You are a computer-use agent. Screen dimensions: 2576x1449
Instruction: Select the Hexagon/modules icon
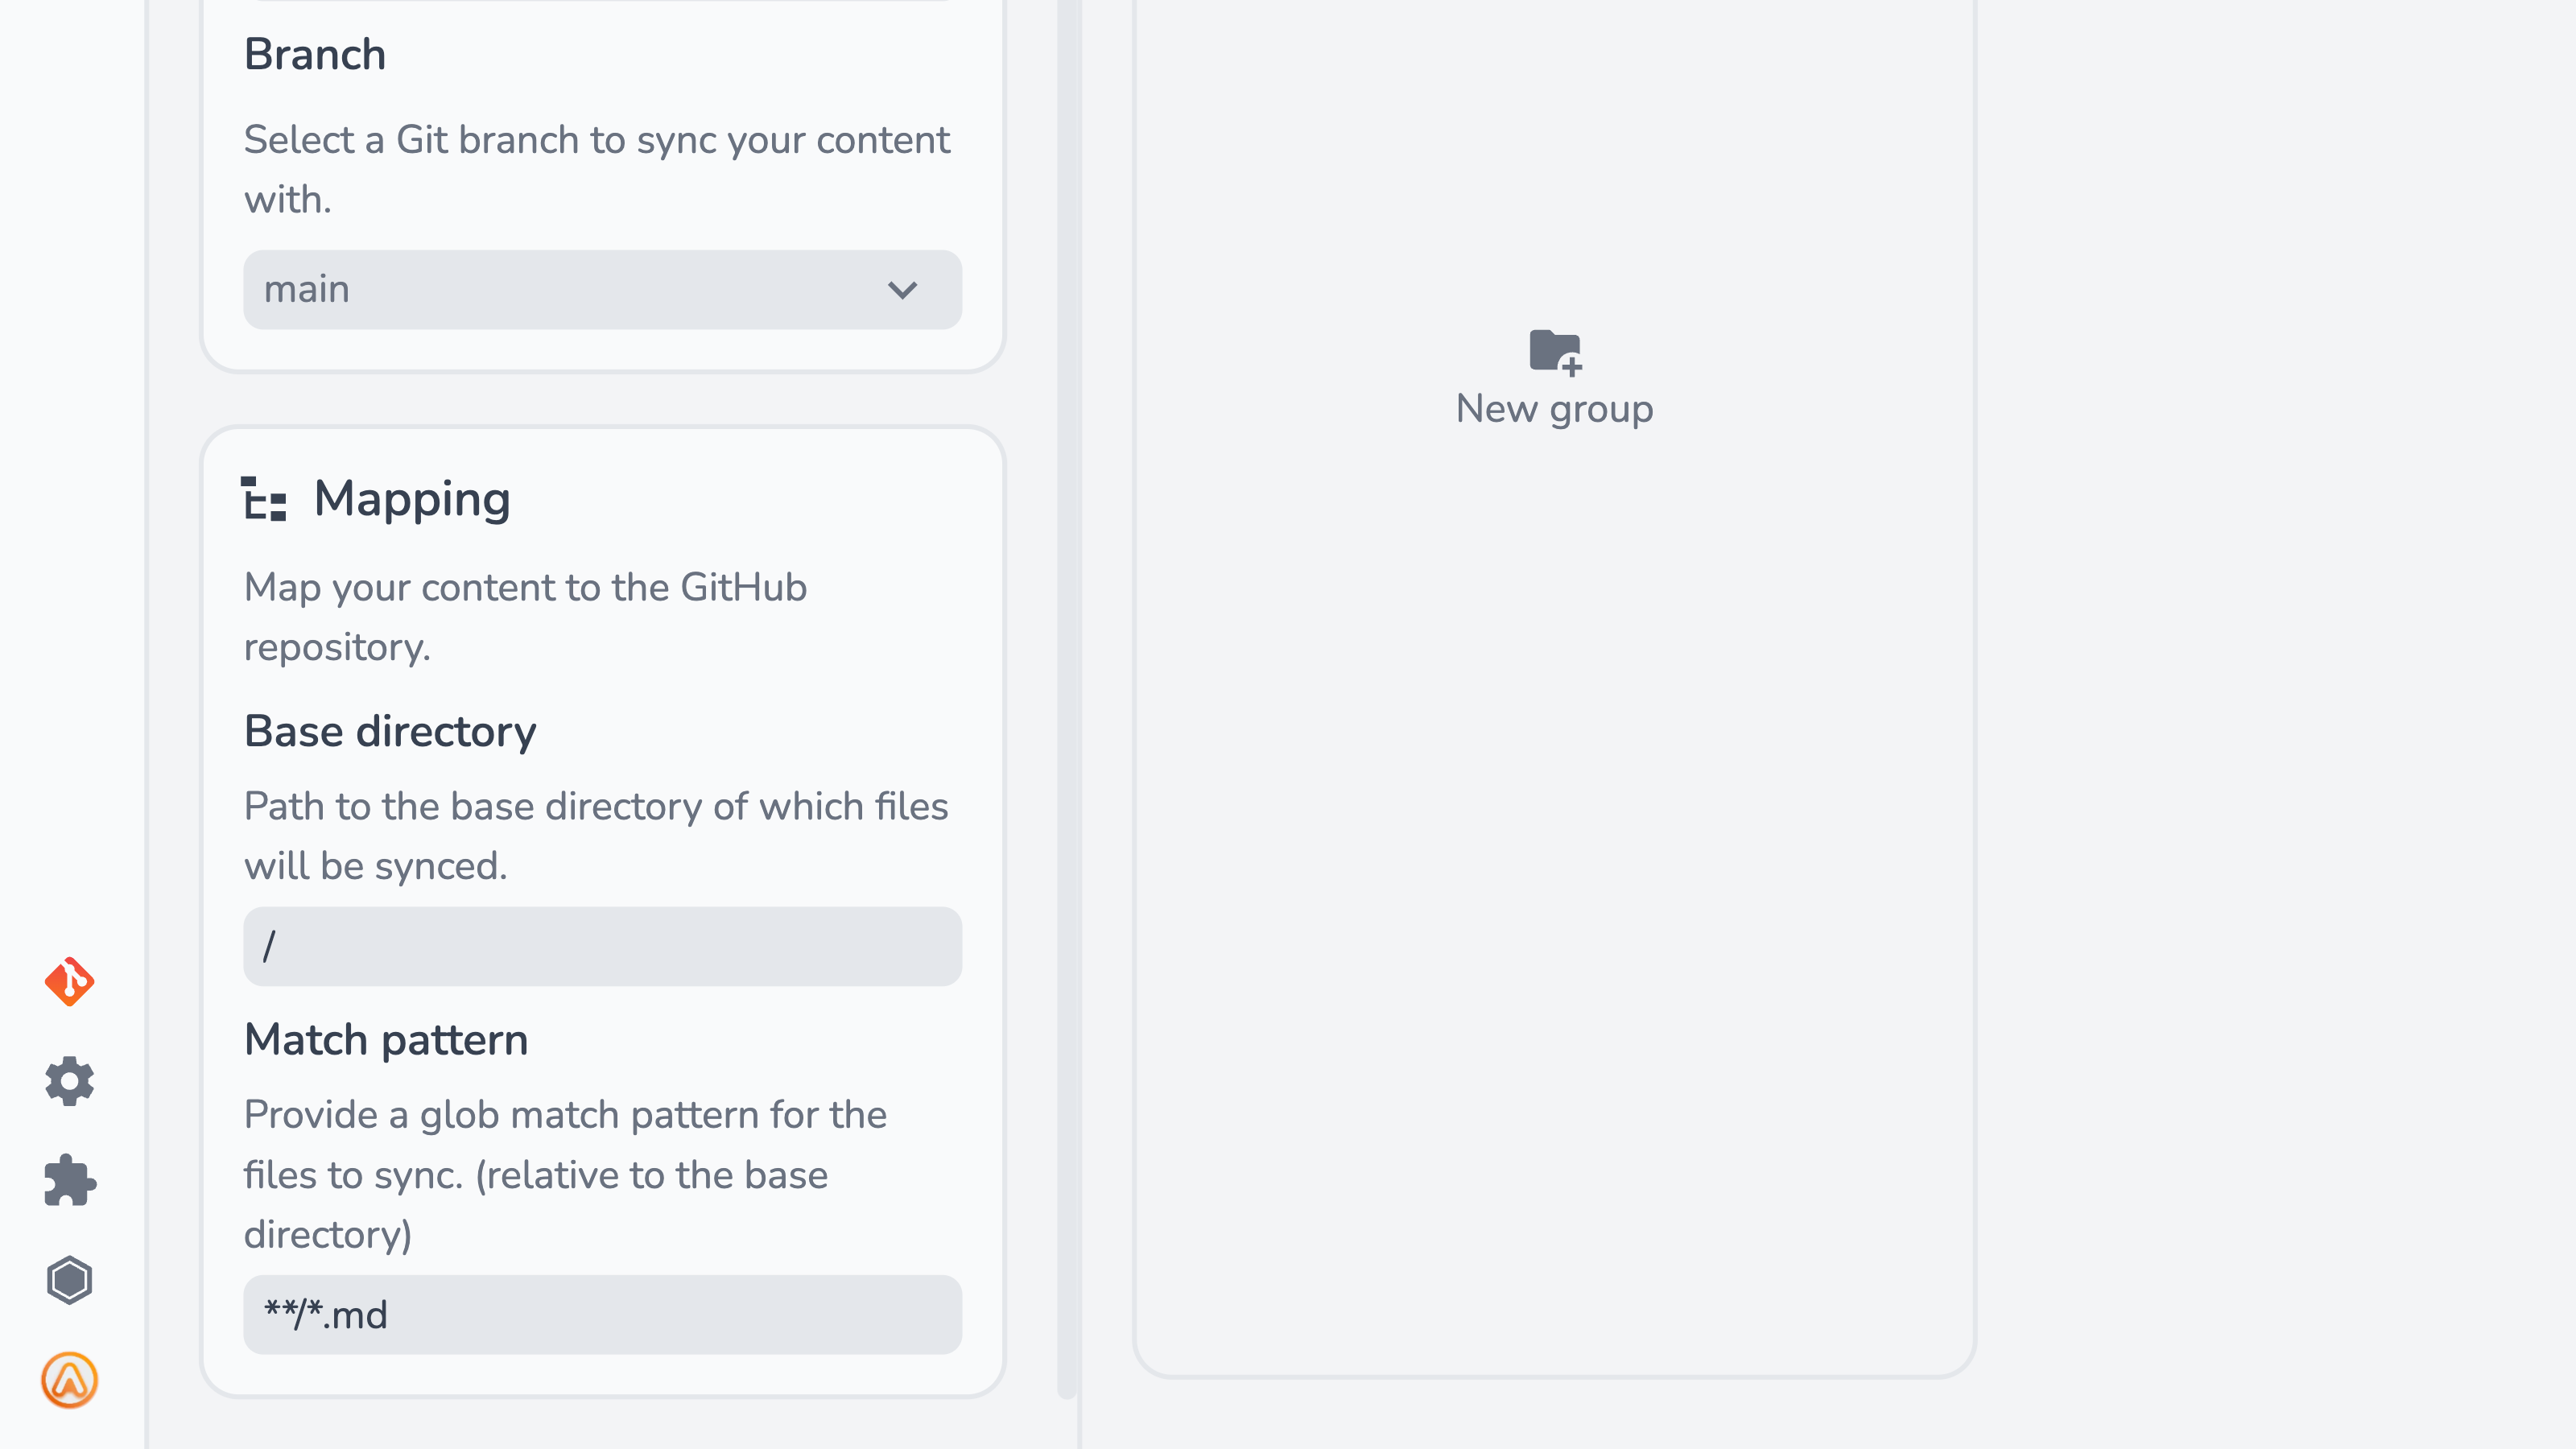[71, 1281]
